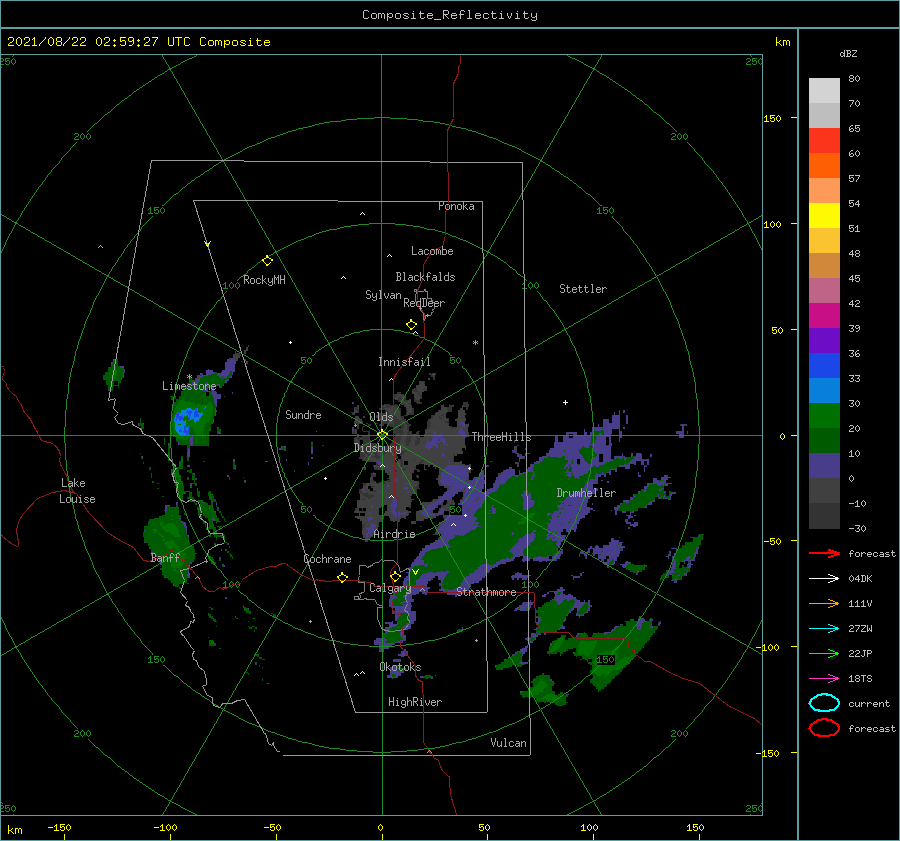Select yellow diamond marker above Calgary label

(395, 576)
